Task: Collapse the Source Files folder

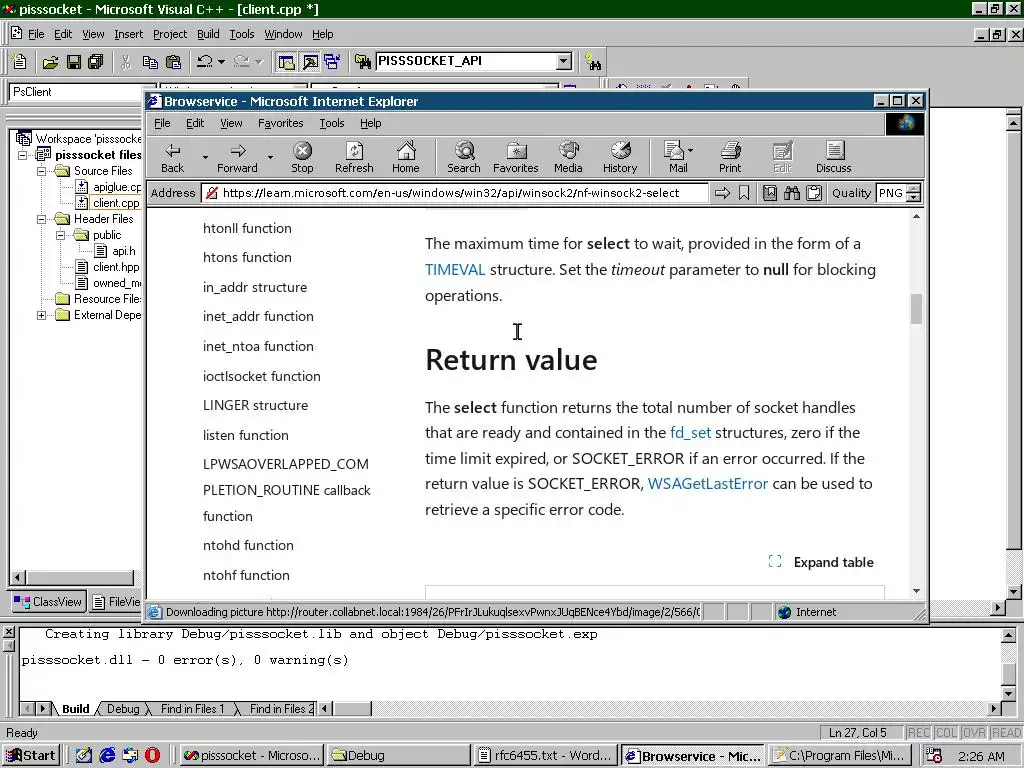Action: click(x=41, y=171)
